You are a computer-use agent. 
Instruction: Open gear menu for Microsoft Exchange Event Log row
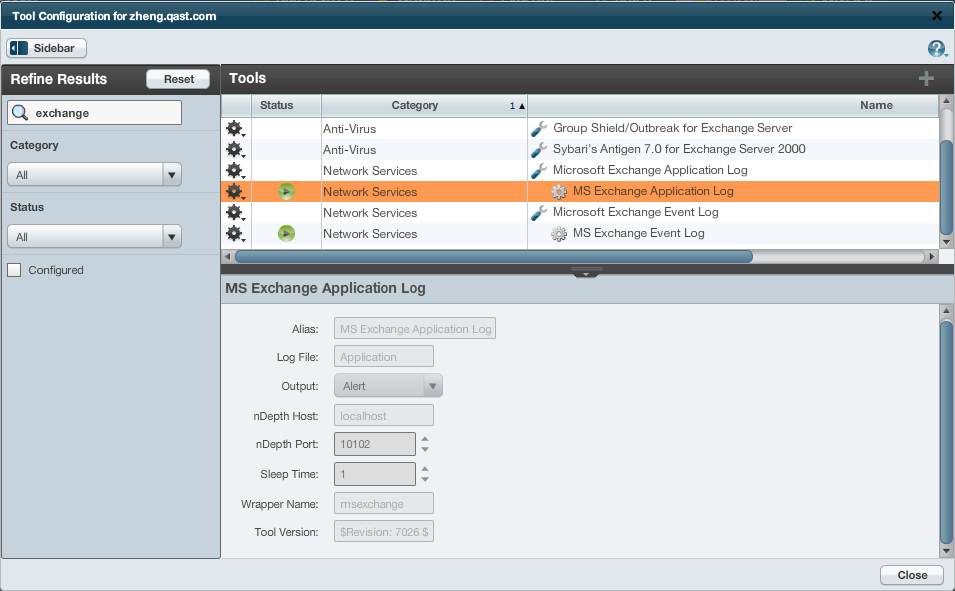[235, 213]
